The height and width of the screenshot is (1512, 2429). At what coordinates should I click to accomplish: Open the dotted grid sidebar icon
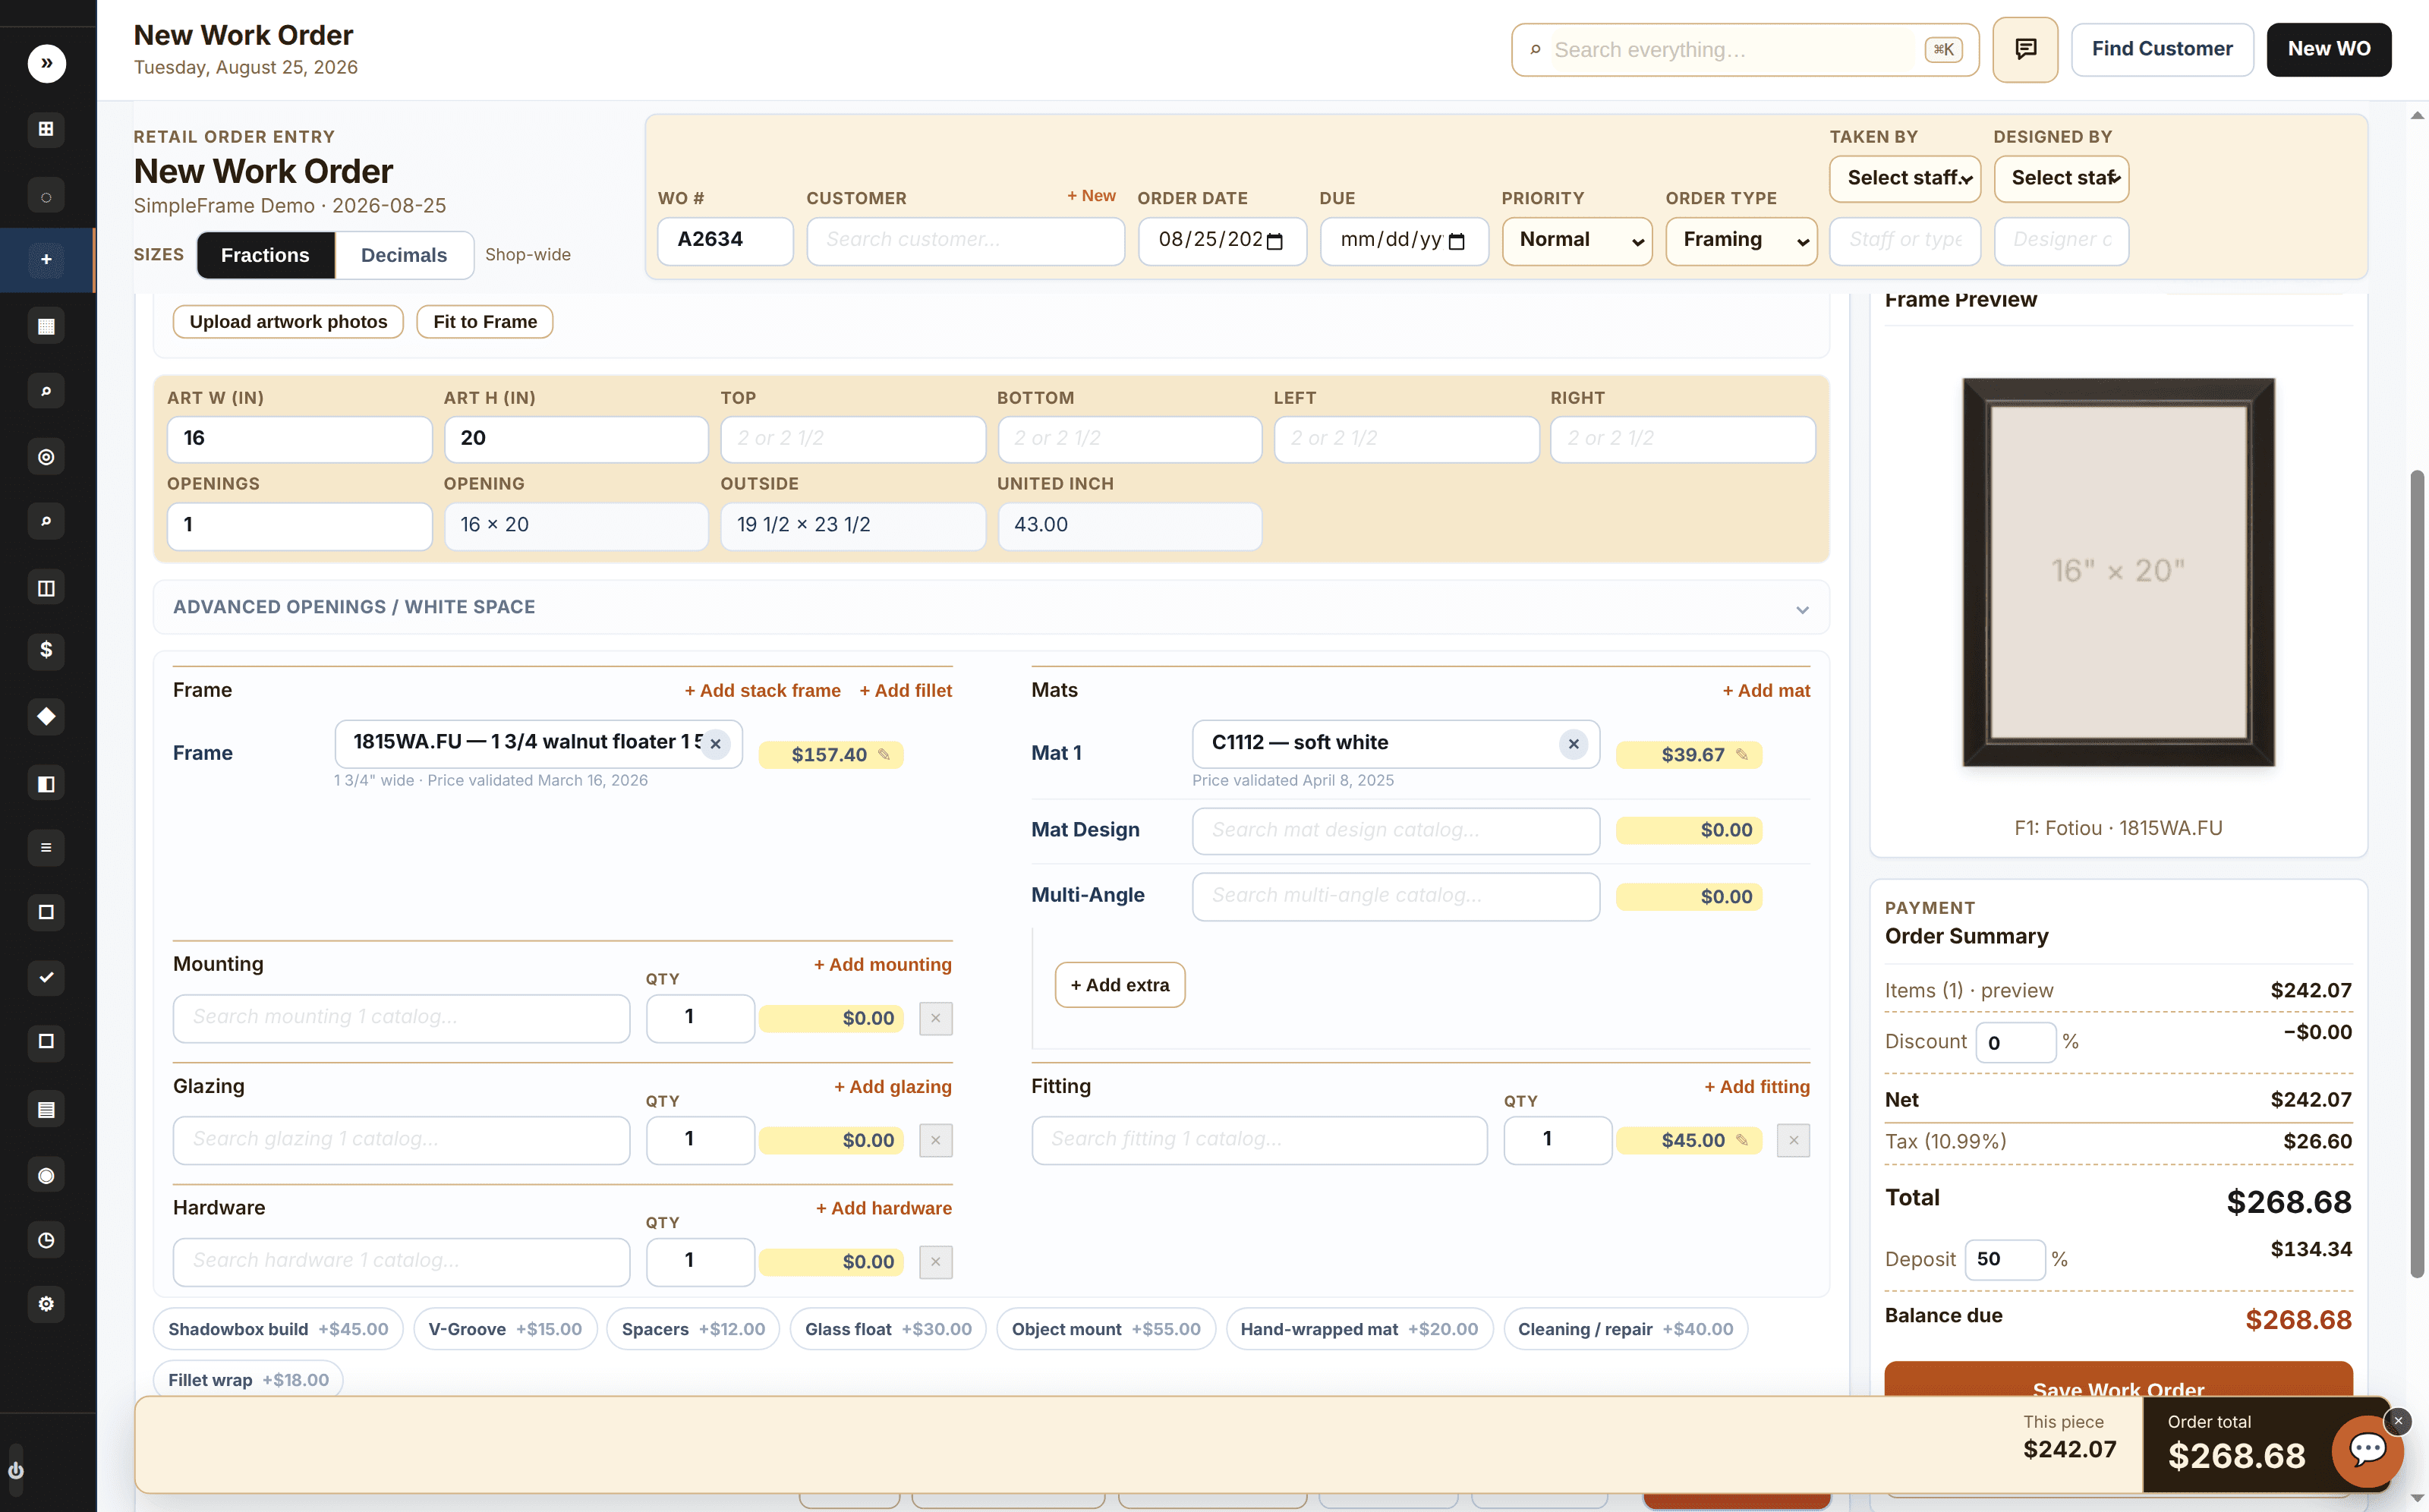click(x=46, y=326)
